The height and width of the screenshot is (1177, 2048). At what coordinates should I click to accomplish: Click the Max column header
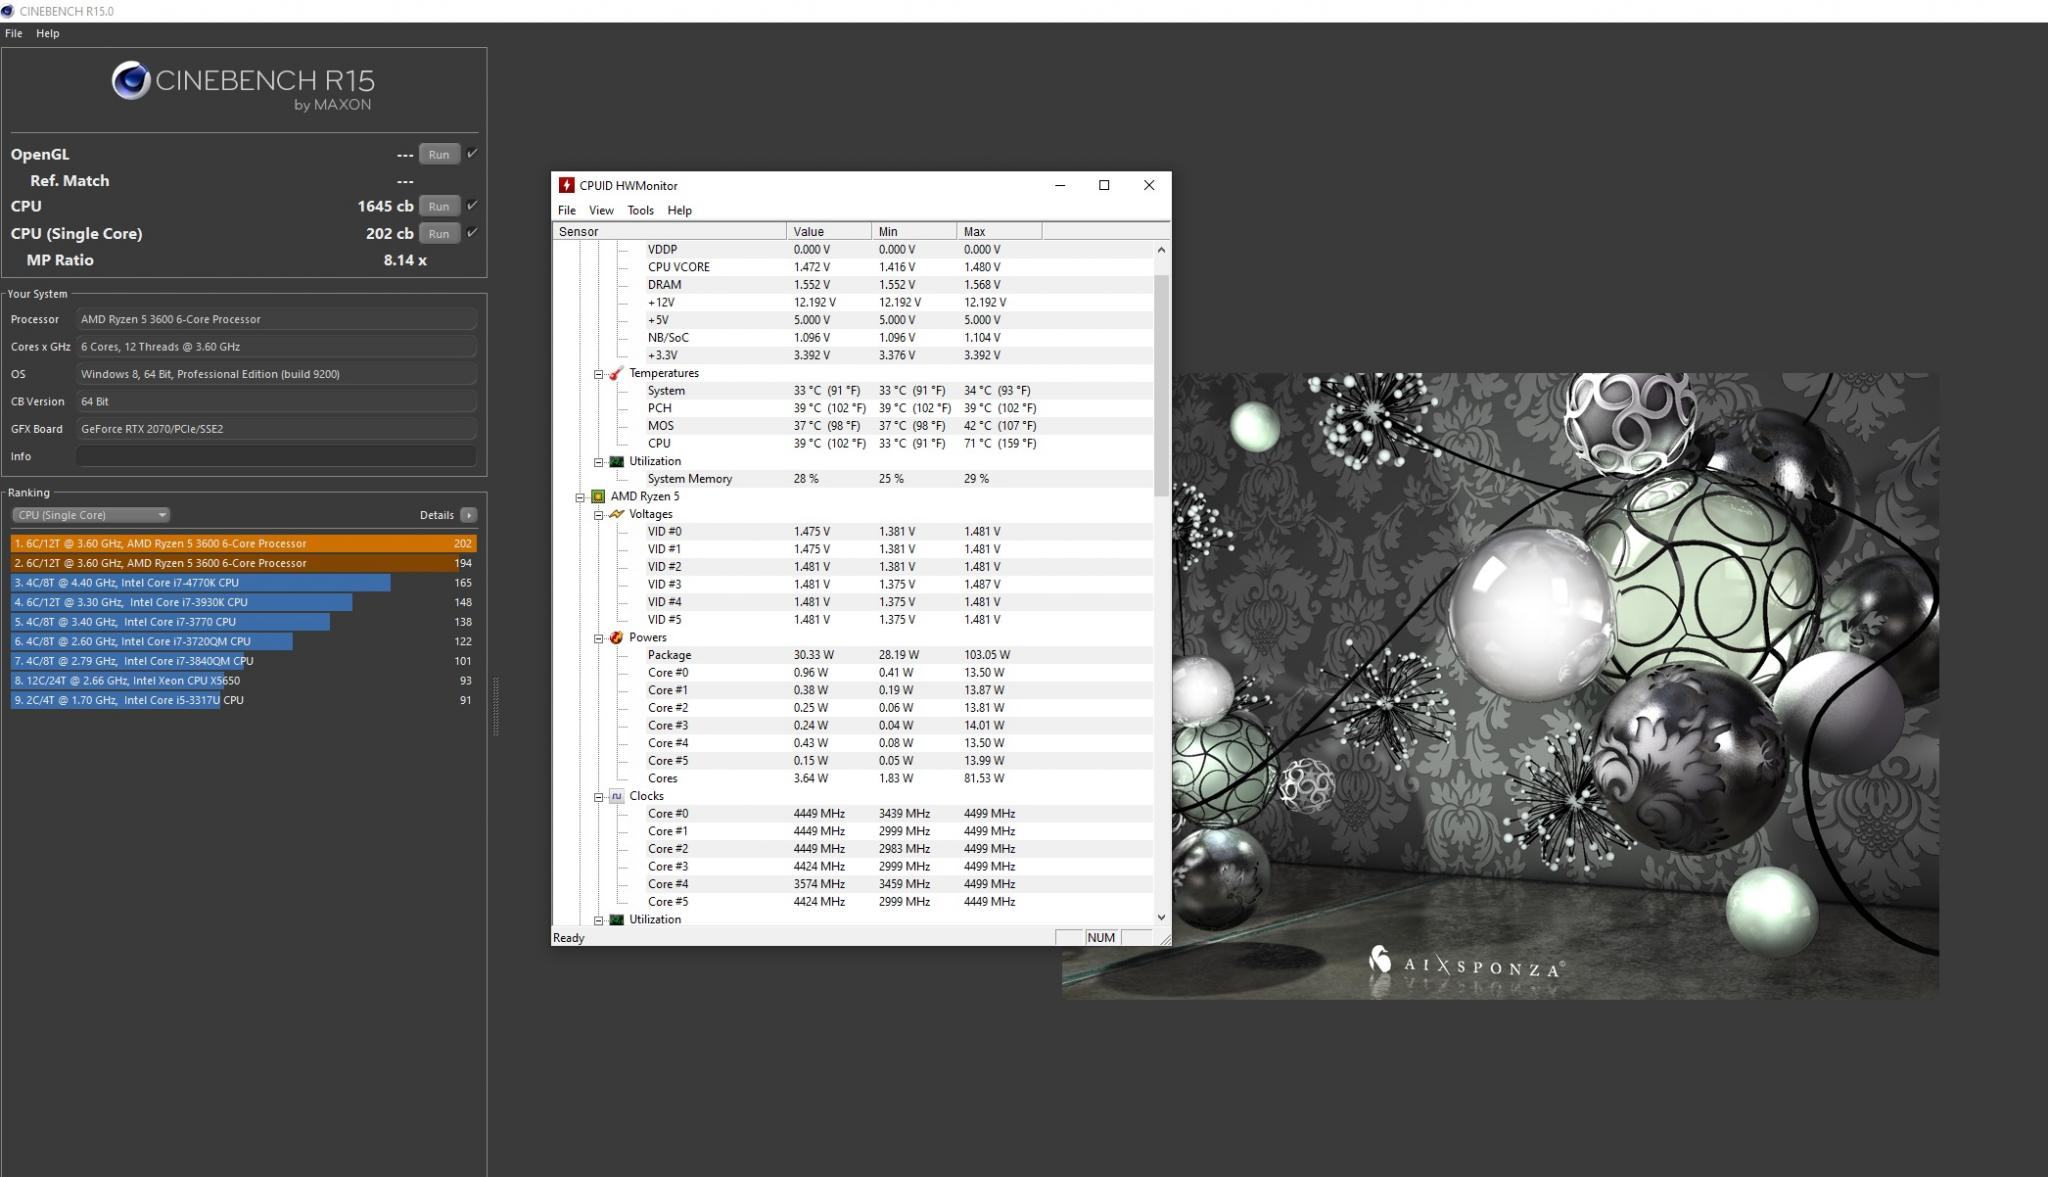[x=999, y=231]
